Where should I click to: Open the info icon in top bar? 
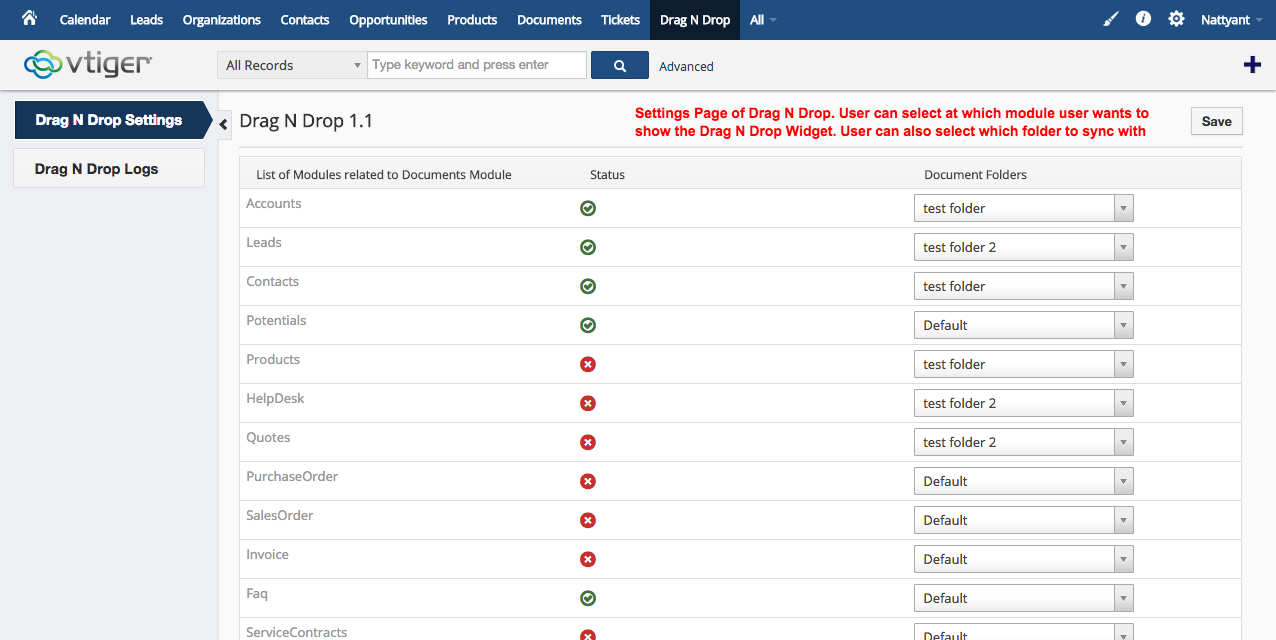point(1143,19)
